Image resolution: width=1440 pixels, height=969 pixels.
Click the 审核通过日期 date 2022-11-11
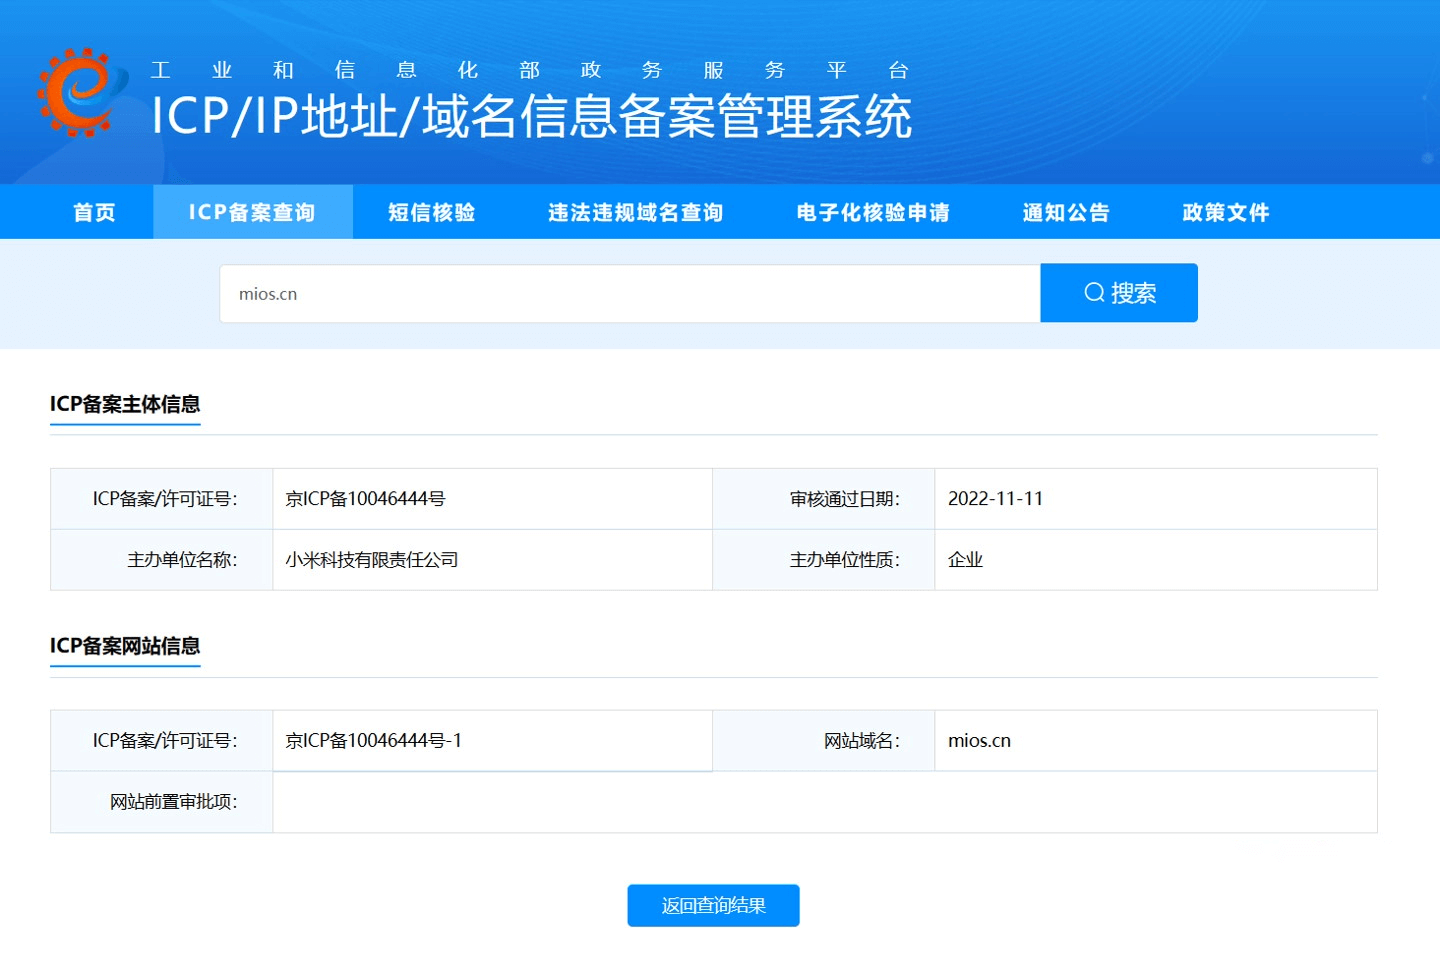[994, 498]
